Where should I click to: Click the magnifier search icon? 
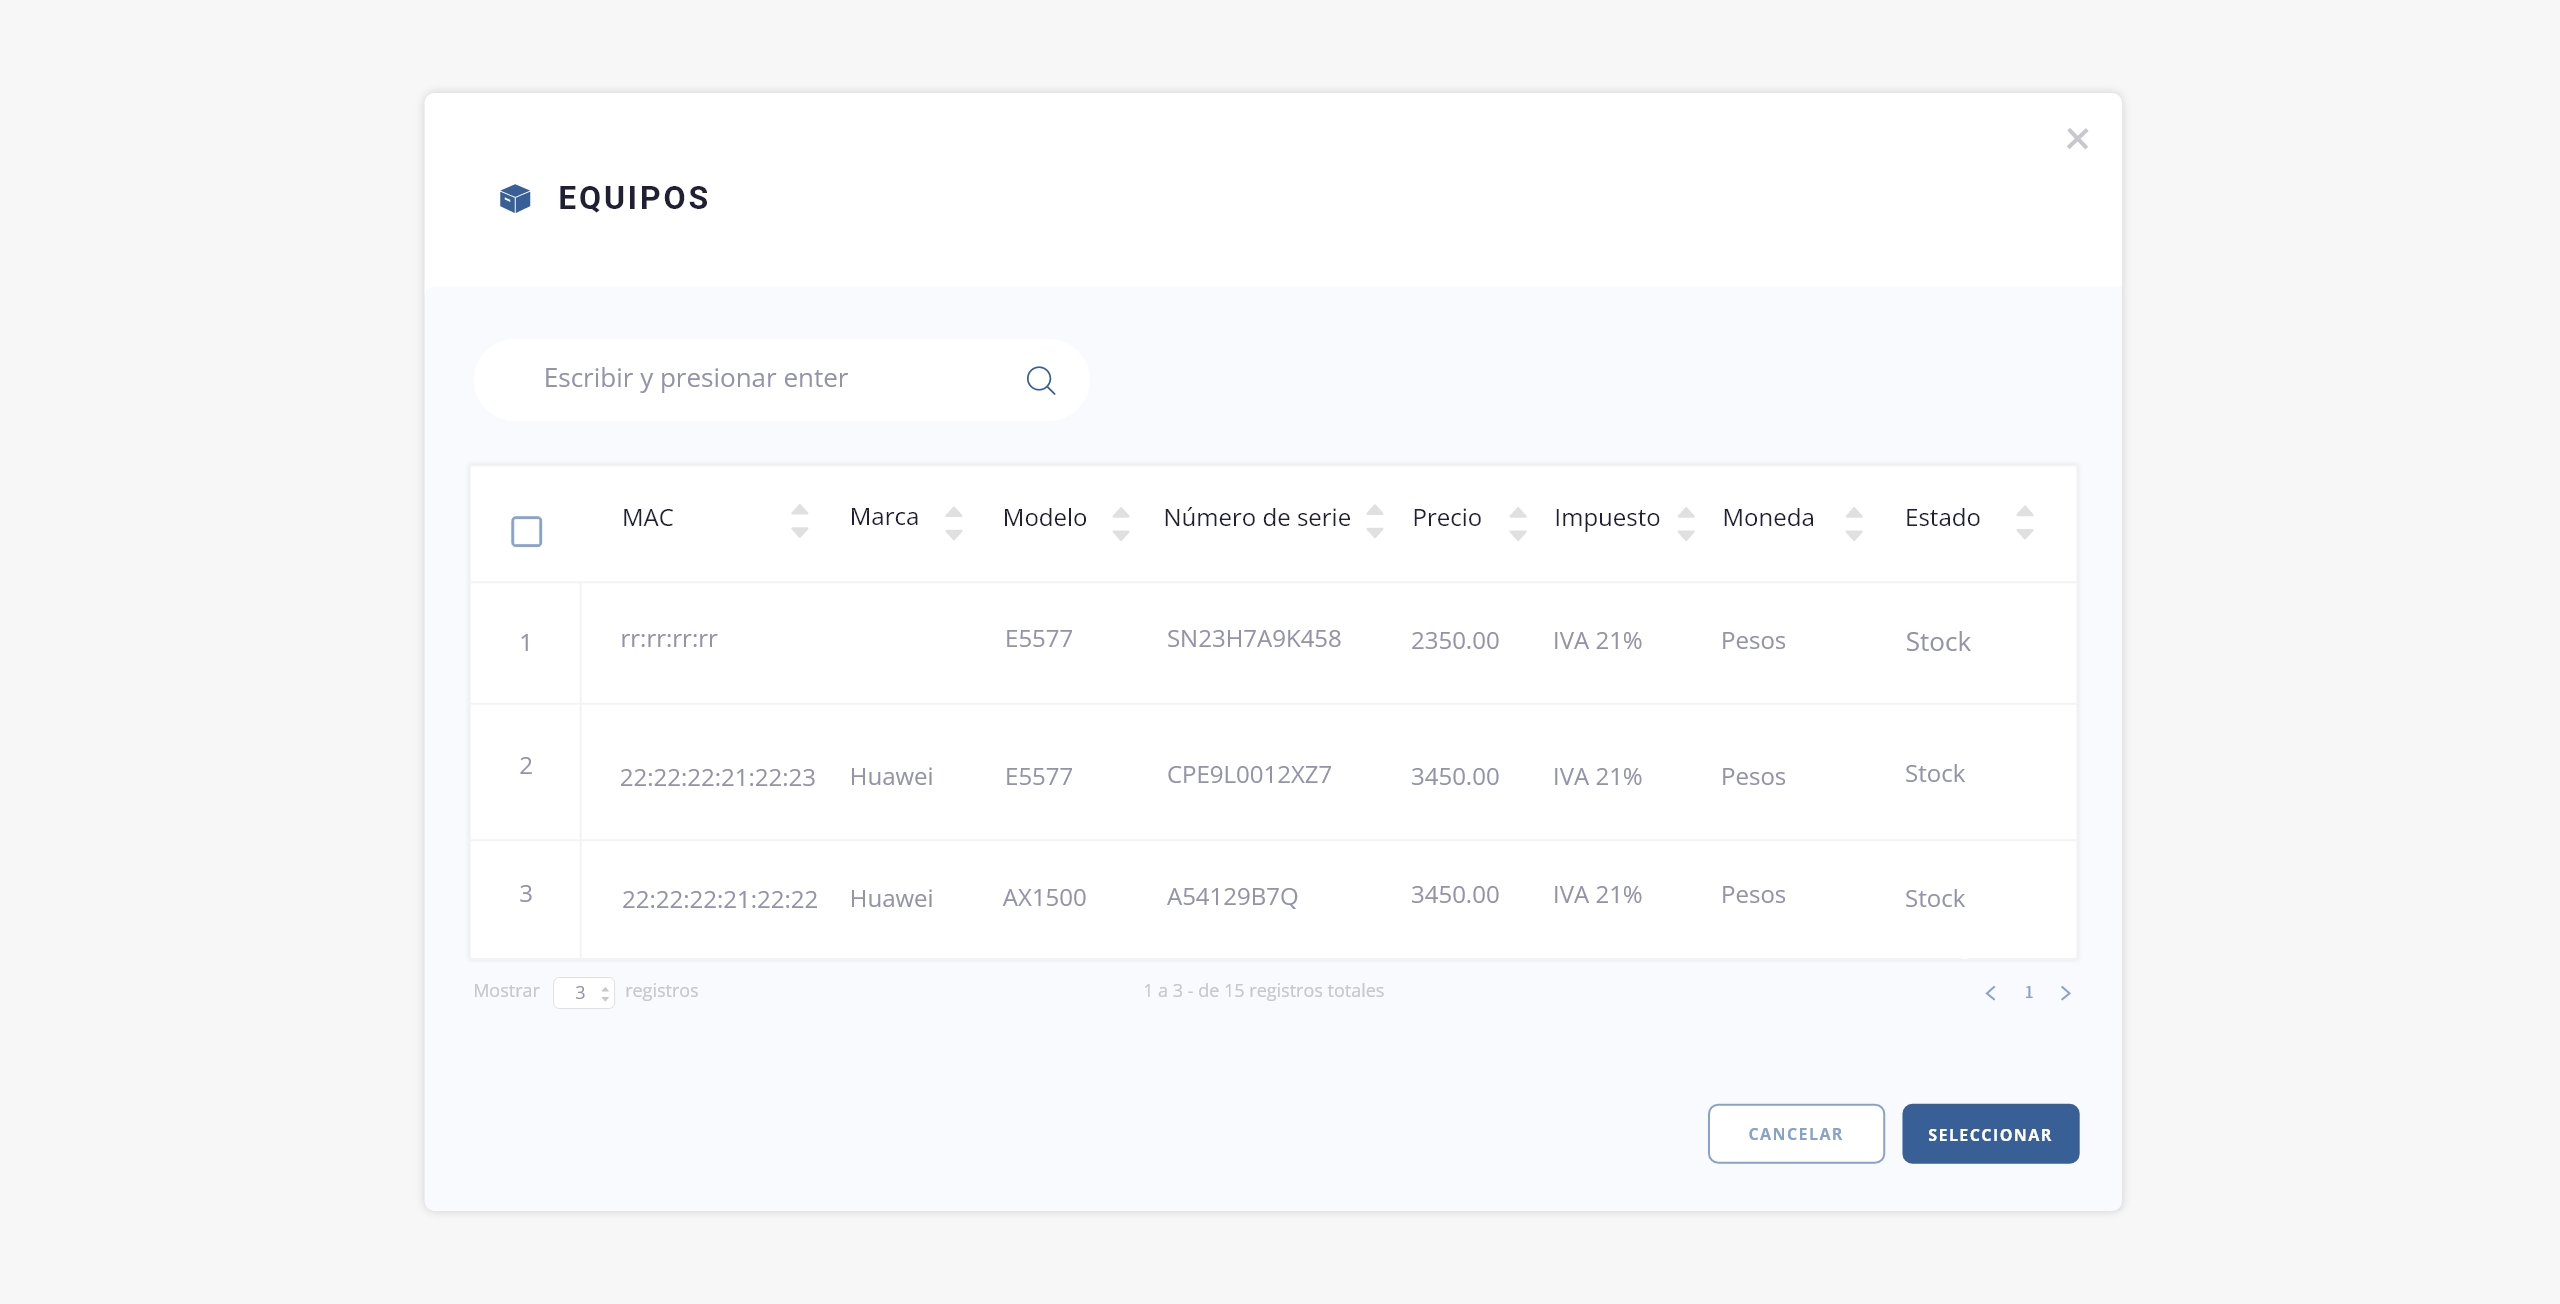point(1040,380)
